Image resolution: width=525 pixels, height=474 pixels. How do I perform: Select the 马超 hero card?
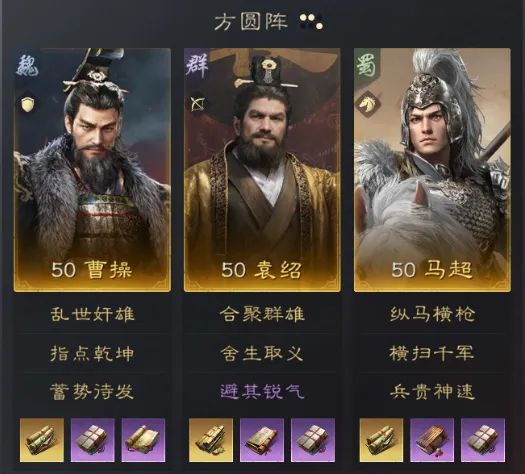point(432,170)
